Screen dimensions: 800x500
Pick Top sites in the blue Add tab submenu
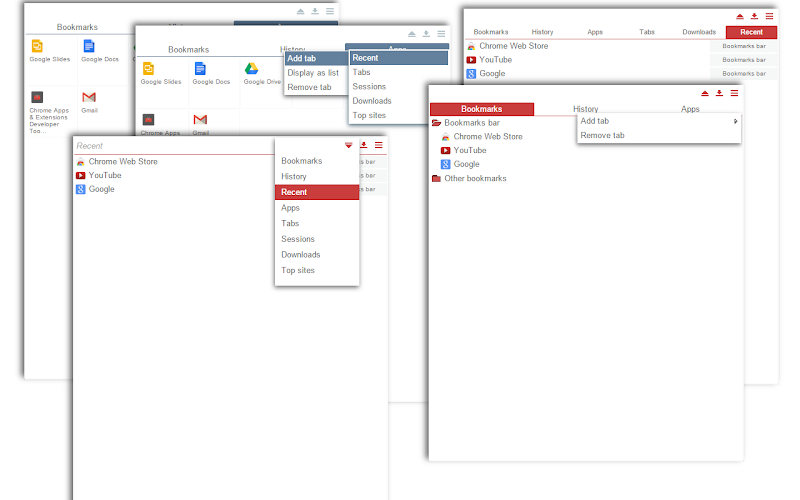[398, 115]
